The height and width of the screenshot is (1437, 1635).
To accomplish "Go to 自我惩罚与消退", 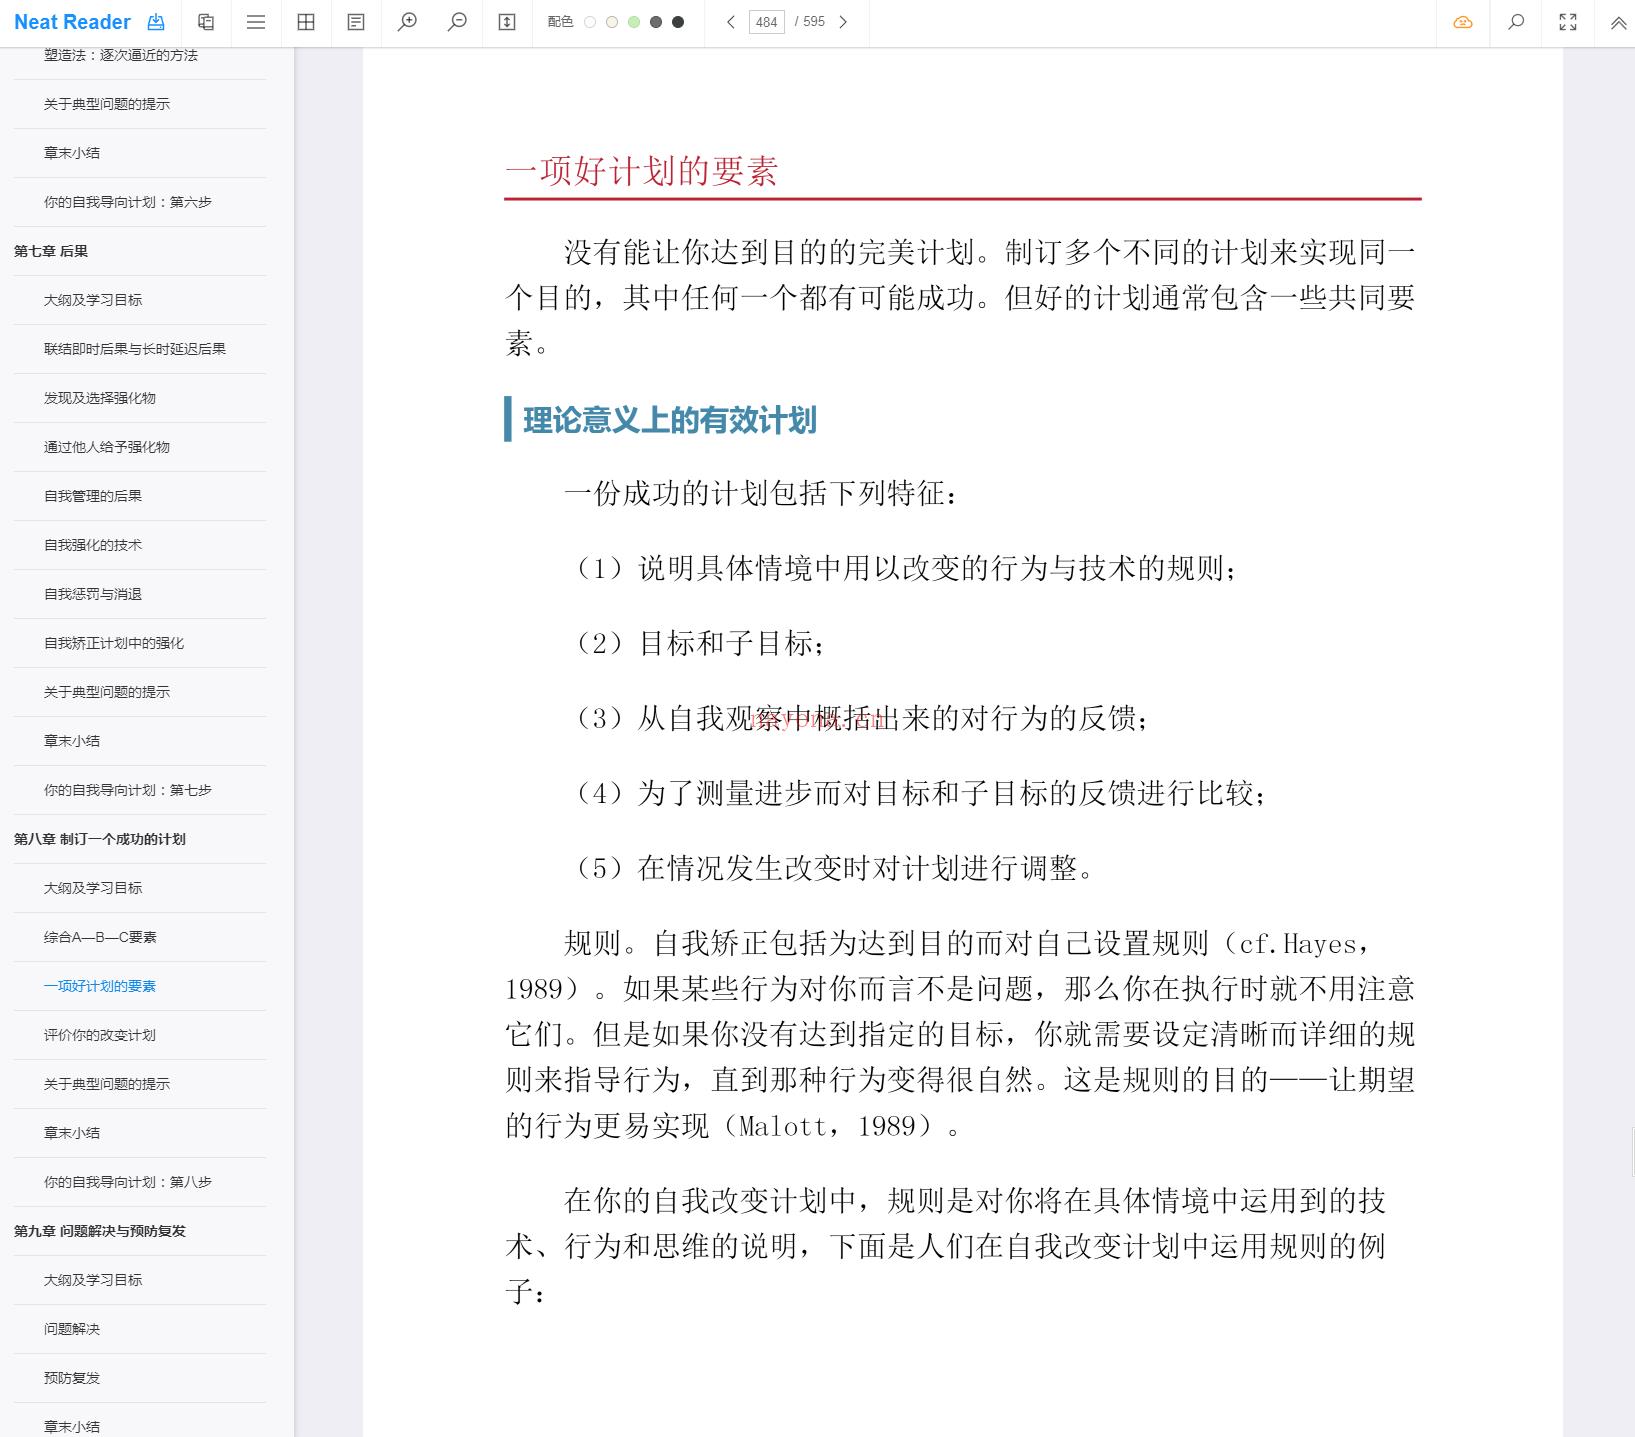I will pyautogui.click(x=93, y=594).
